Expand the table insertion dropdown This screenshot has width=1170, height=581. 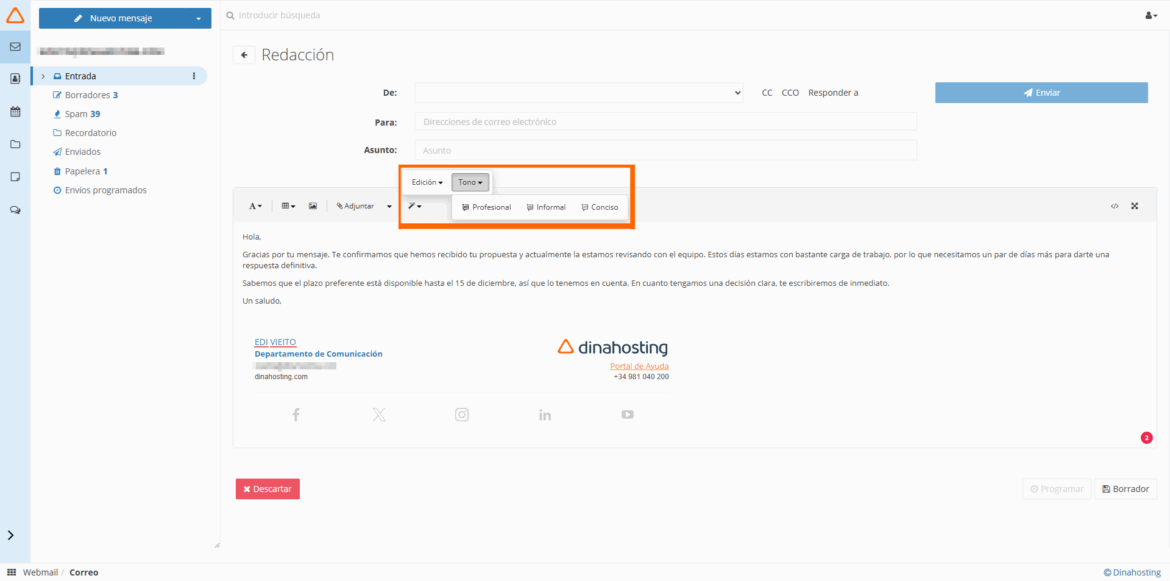coord(287,205)
